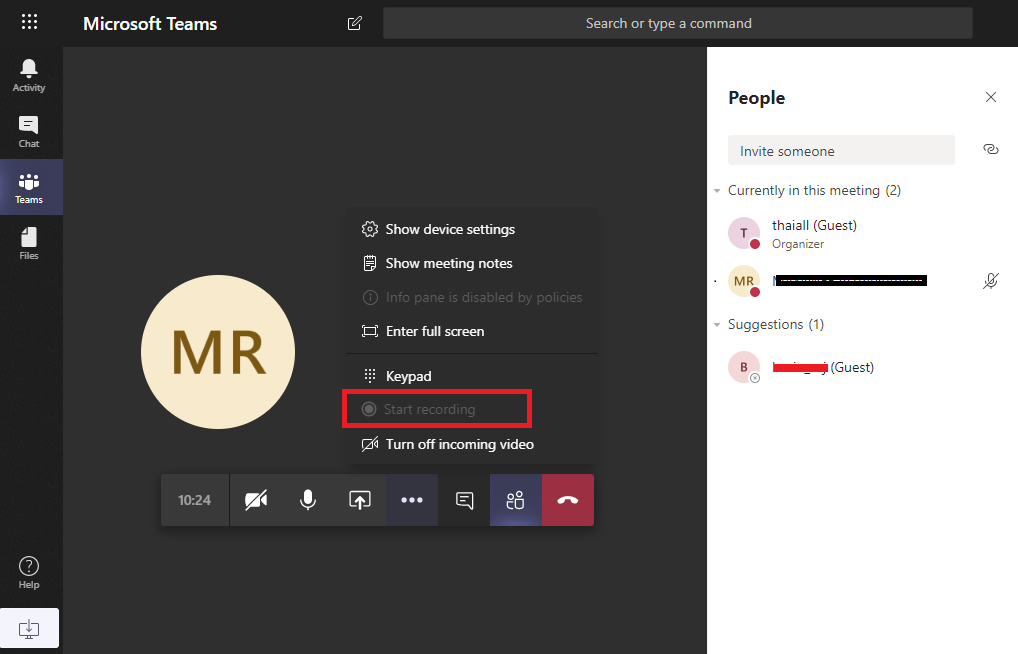Click the new chat compose icon
This screenshot has height=654, width=1018.
click(x=354, y=23)
